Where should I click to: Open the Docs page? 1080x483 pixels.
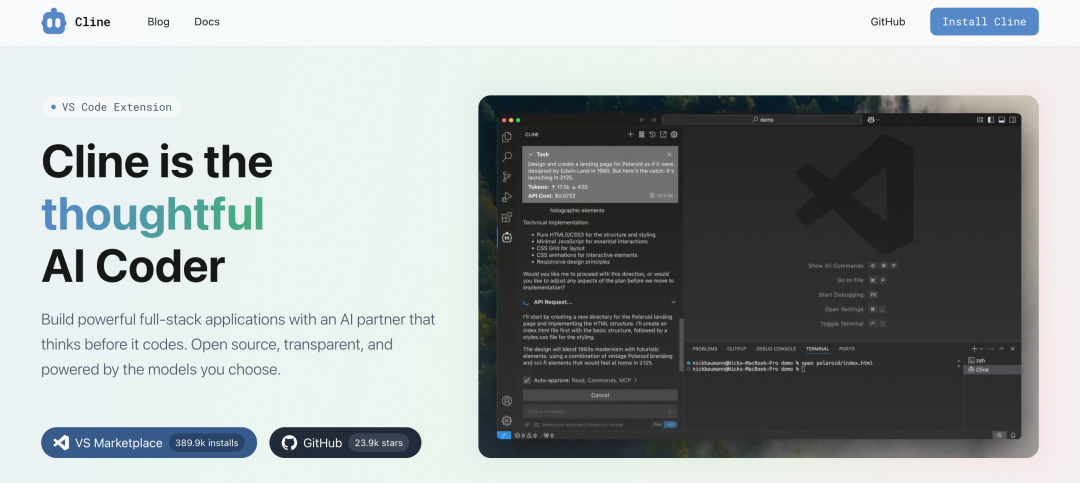coord(207,21)
